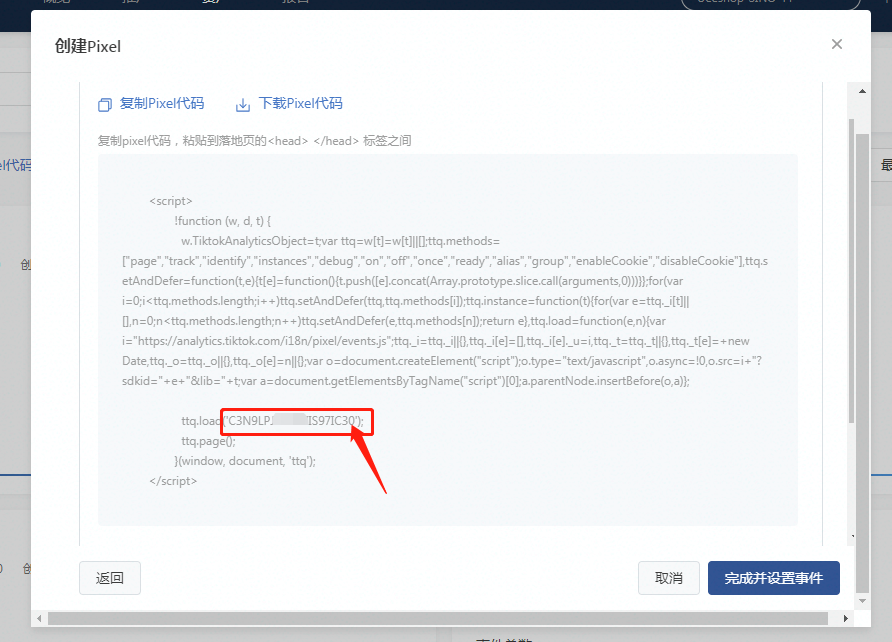
Task: Go back with the 返回 button
Action: point(110,578)
